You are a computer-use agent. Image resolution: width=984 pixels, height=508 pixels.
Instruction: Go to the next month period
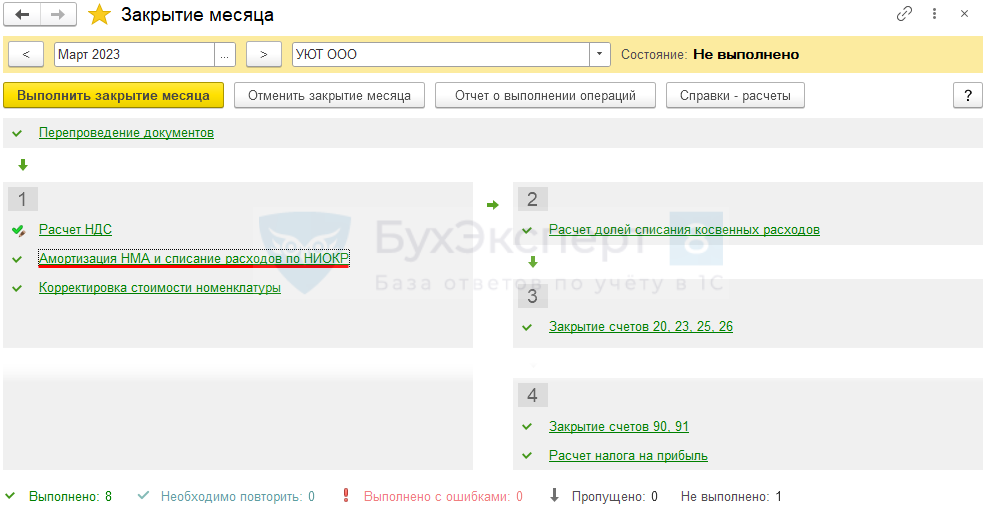[x=263, y=54]
